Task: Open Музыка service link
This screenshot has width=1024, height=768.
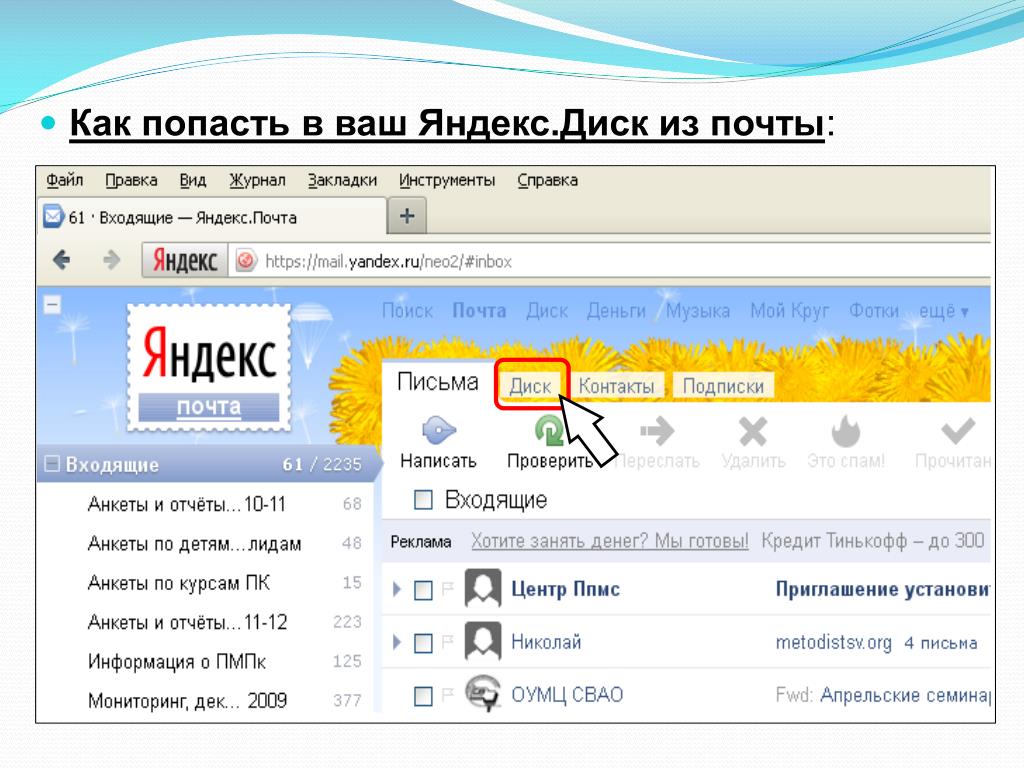Action: coord(697,311)
